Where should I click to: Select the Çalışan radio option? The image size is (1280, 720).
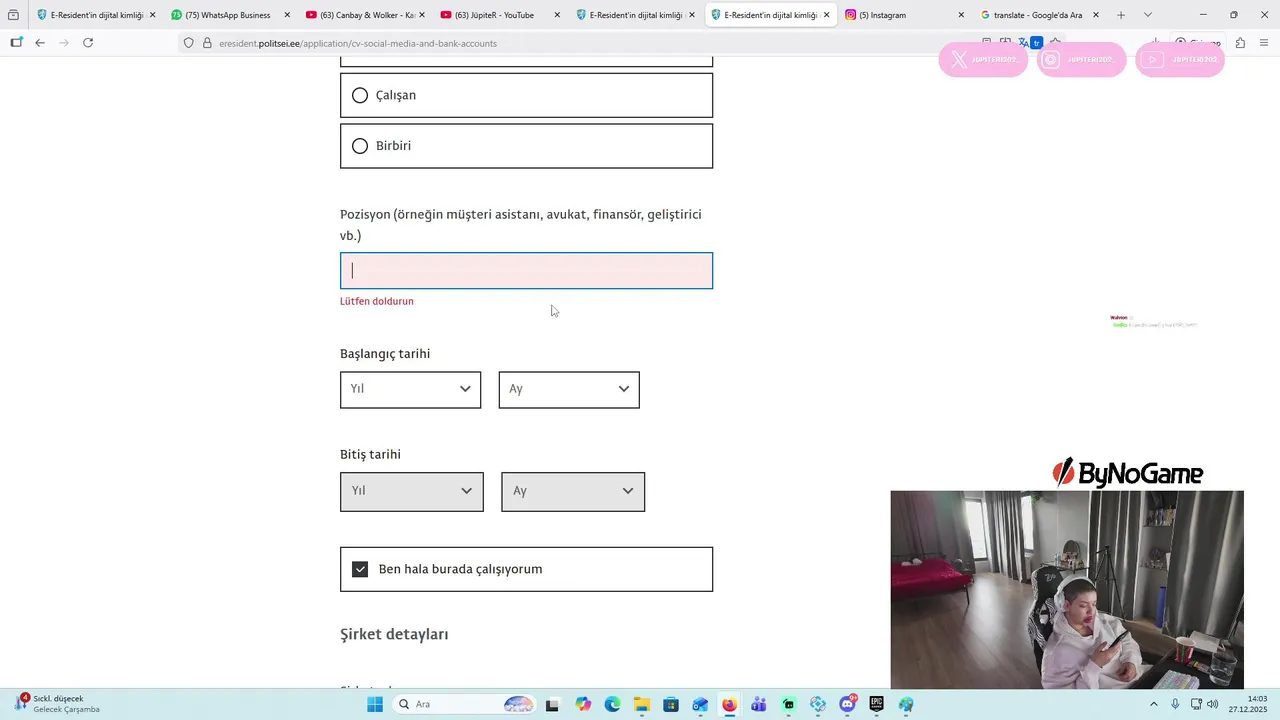click(x=526, y=95)
